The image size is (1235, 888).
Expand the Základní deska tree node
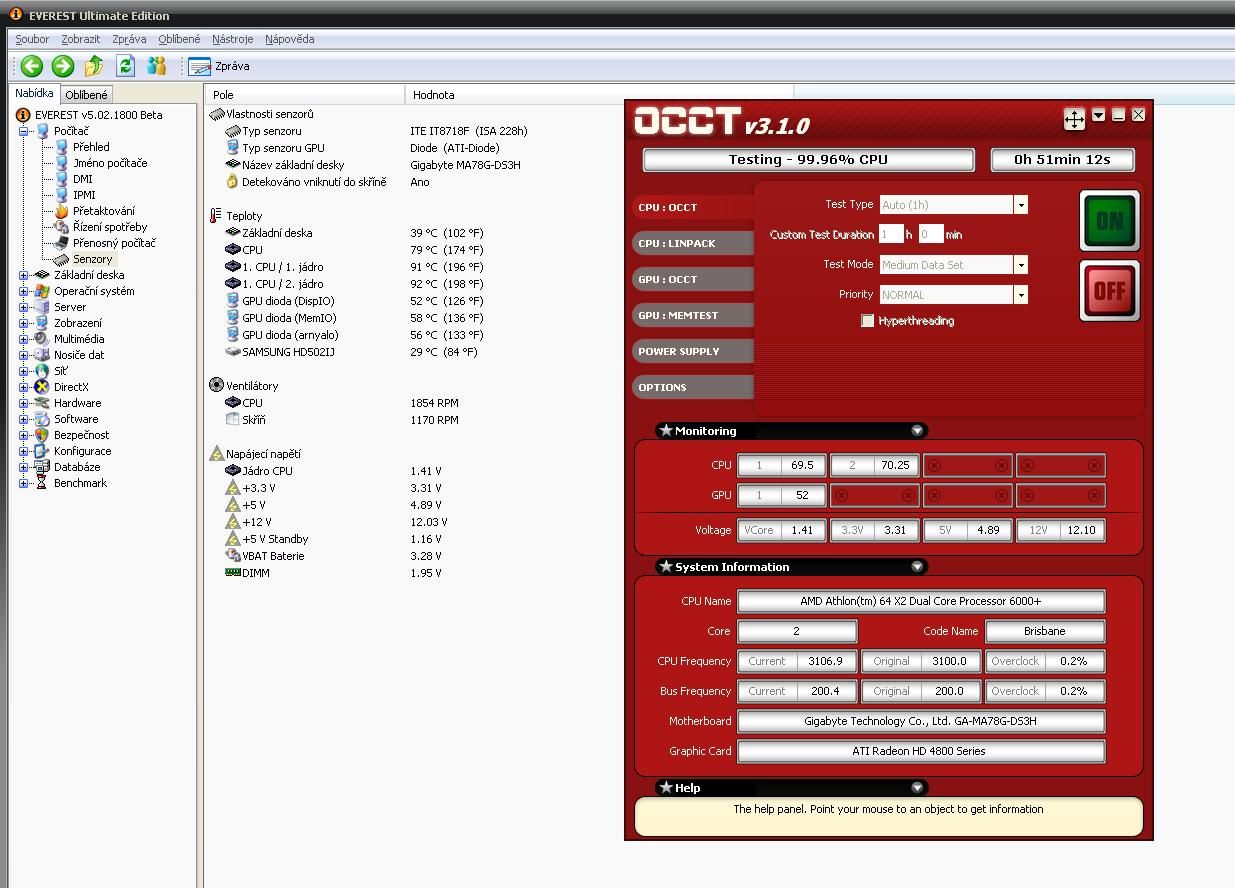23,275
